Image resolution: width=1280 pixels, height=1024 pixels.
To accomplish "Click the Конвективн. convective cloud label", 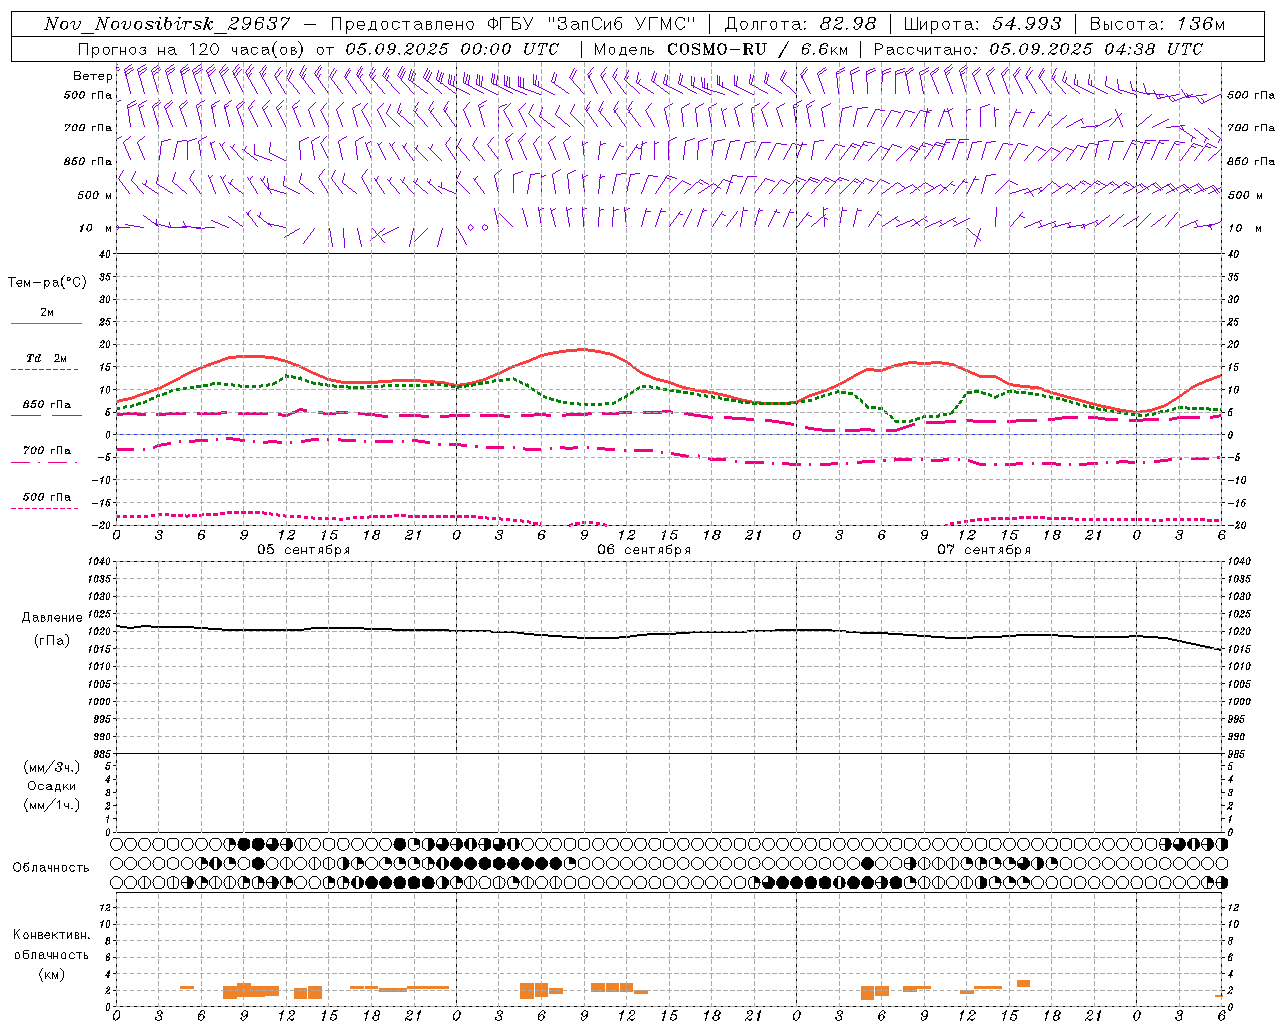I will pos(51,935).
